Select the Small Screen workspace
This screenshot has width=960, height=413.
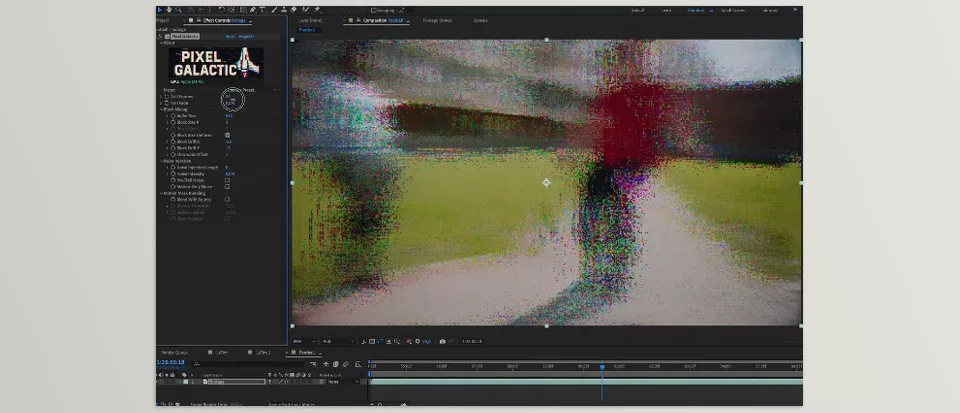click(x=733, y=10)
